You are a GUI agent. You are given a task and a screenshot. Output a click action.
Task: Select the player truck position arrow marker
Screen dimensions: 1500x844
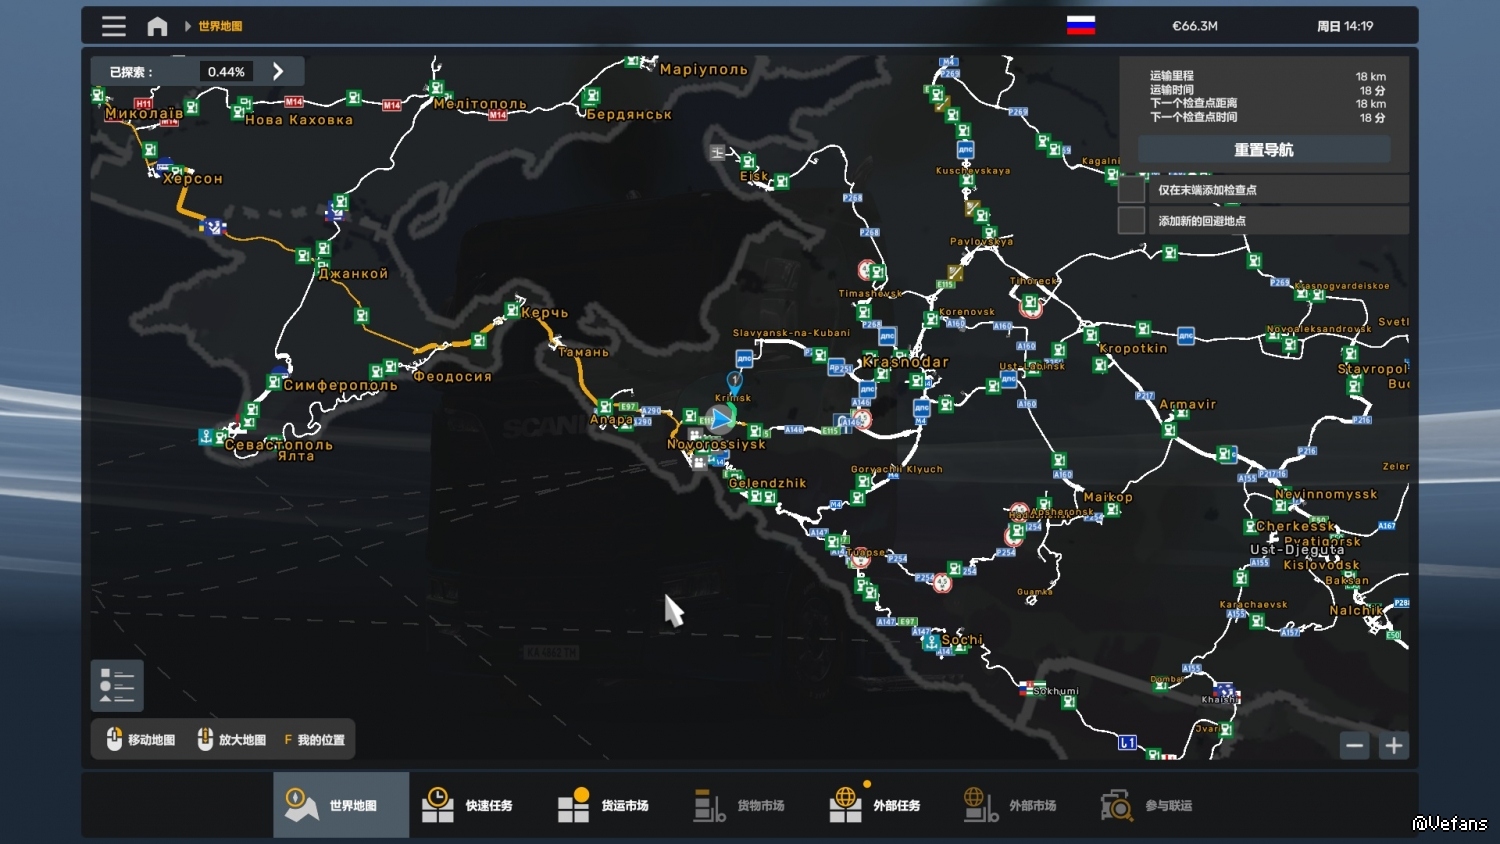click(x=720, y=420)
